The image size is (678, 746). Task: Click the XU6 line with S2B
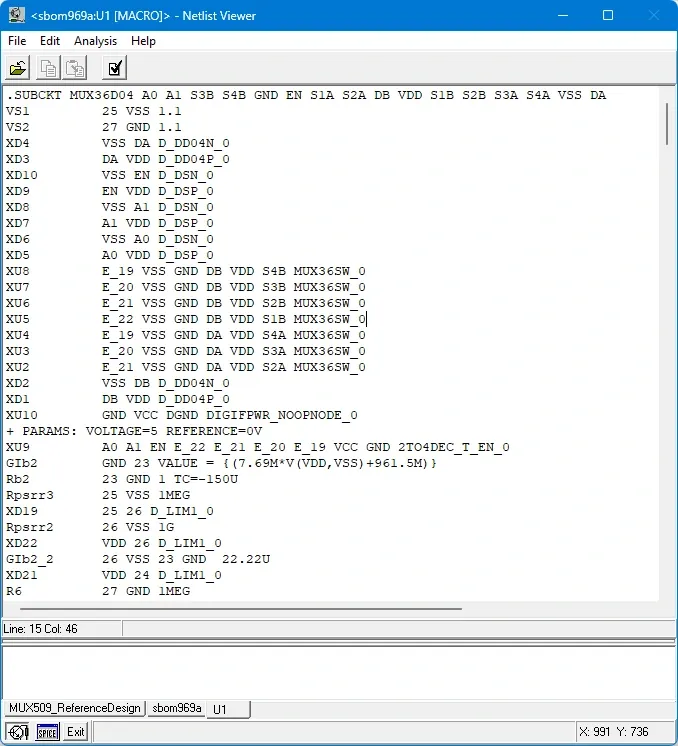(186, 303)
